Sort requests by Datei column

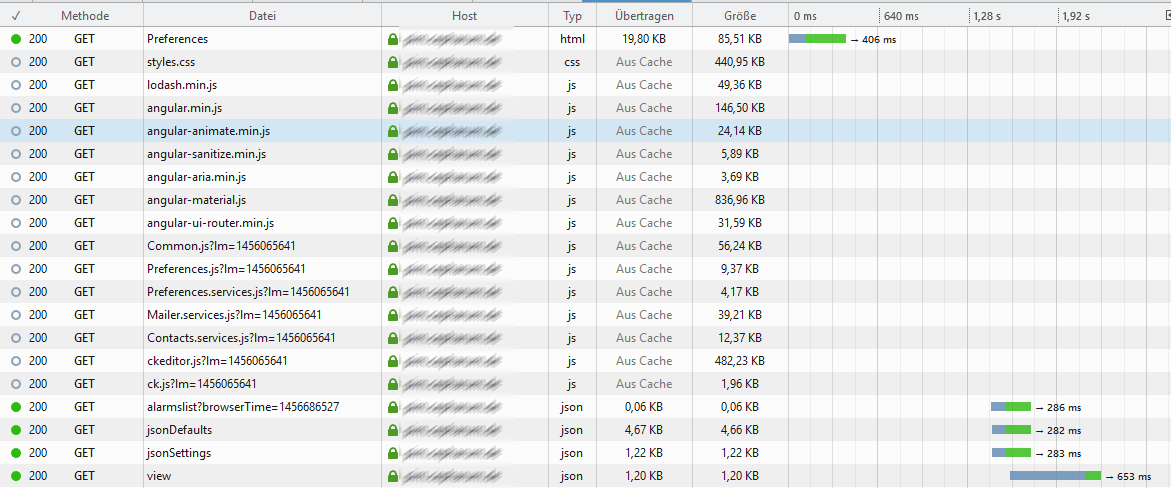[x=262, y=16]
